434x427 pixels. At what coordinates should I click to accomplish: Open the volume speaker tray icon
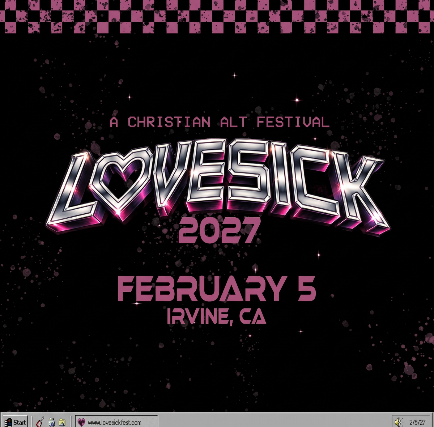click(399, 422)
